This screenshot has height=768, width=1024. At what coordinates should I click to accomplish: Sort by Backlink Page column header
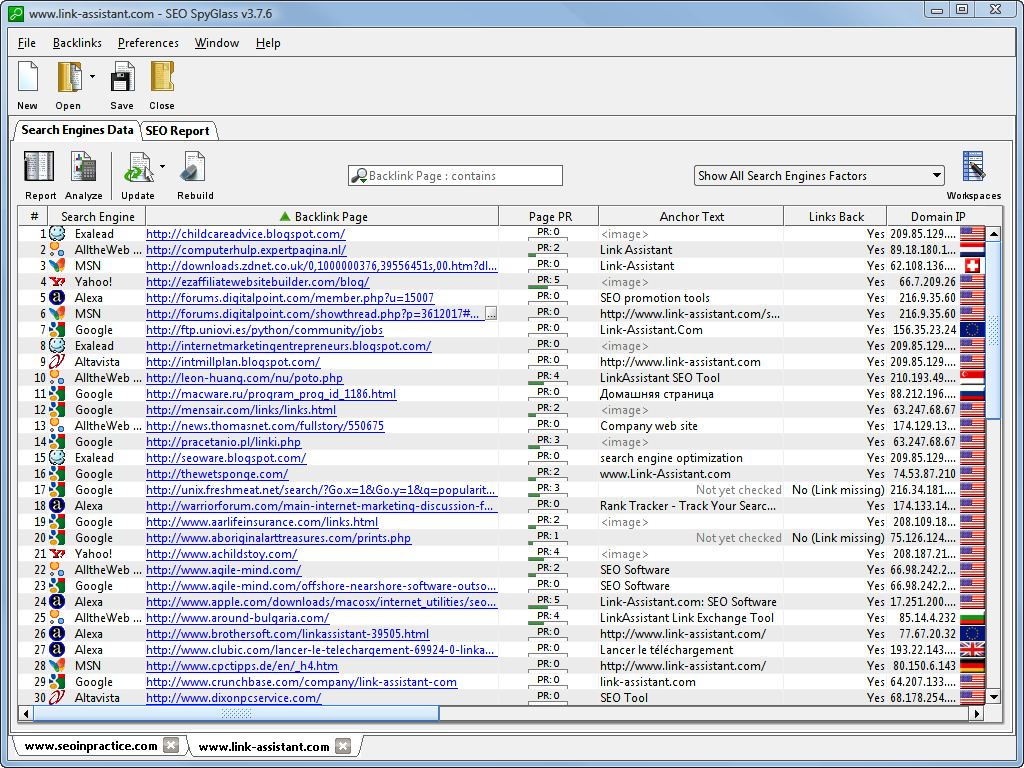click(323, 217)
